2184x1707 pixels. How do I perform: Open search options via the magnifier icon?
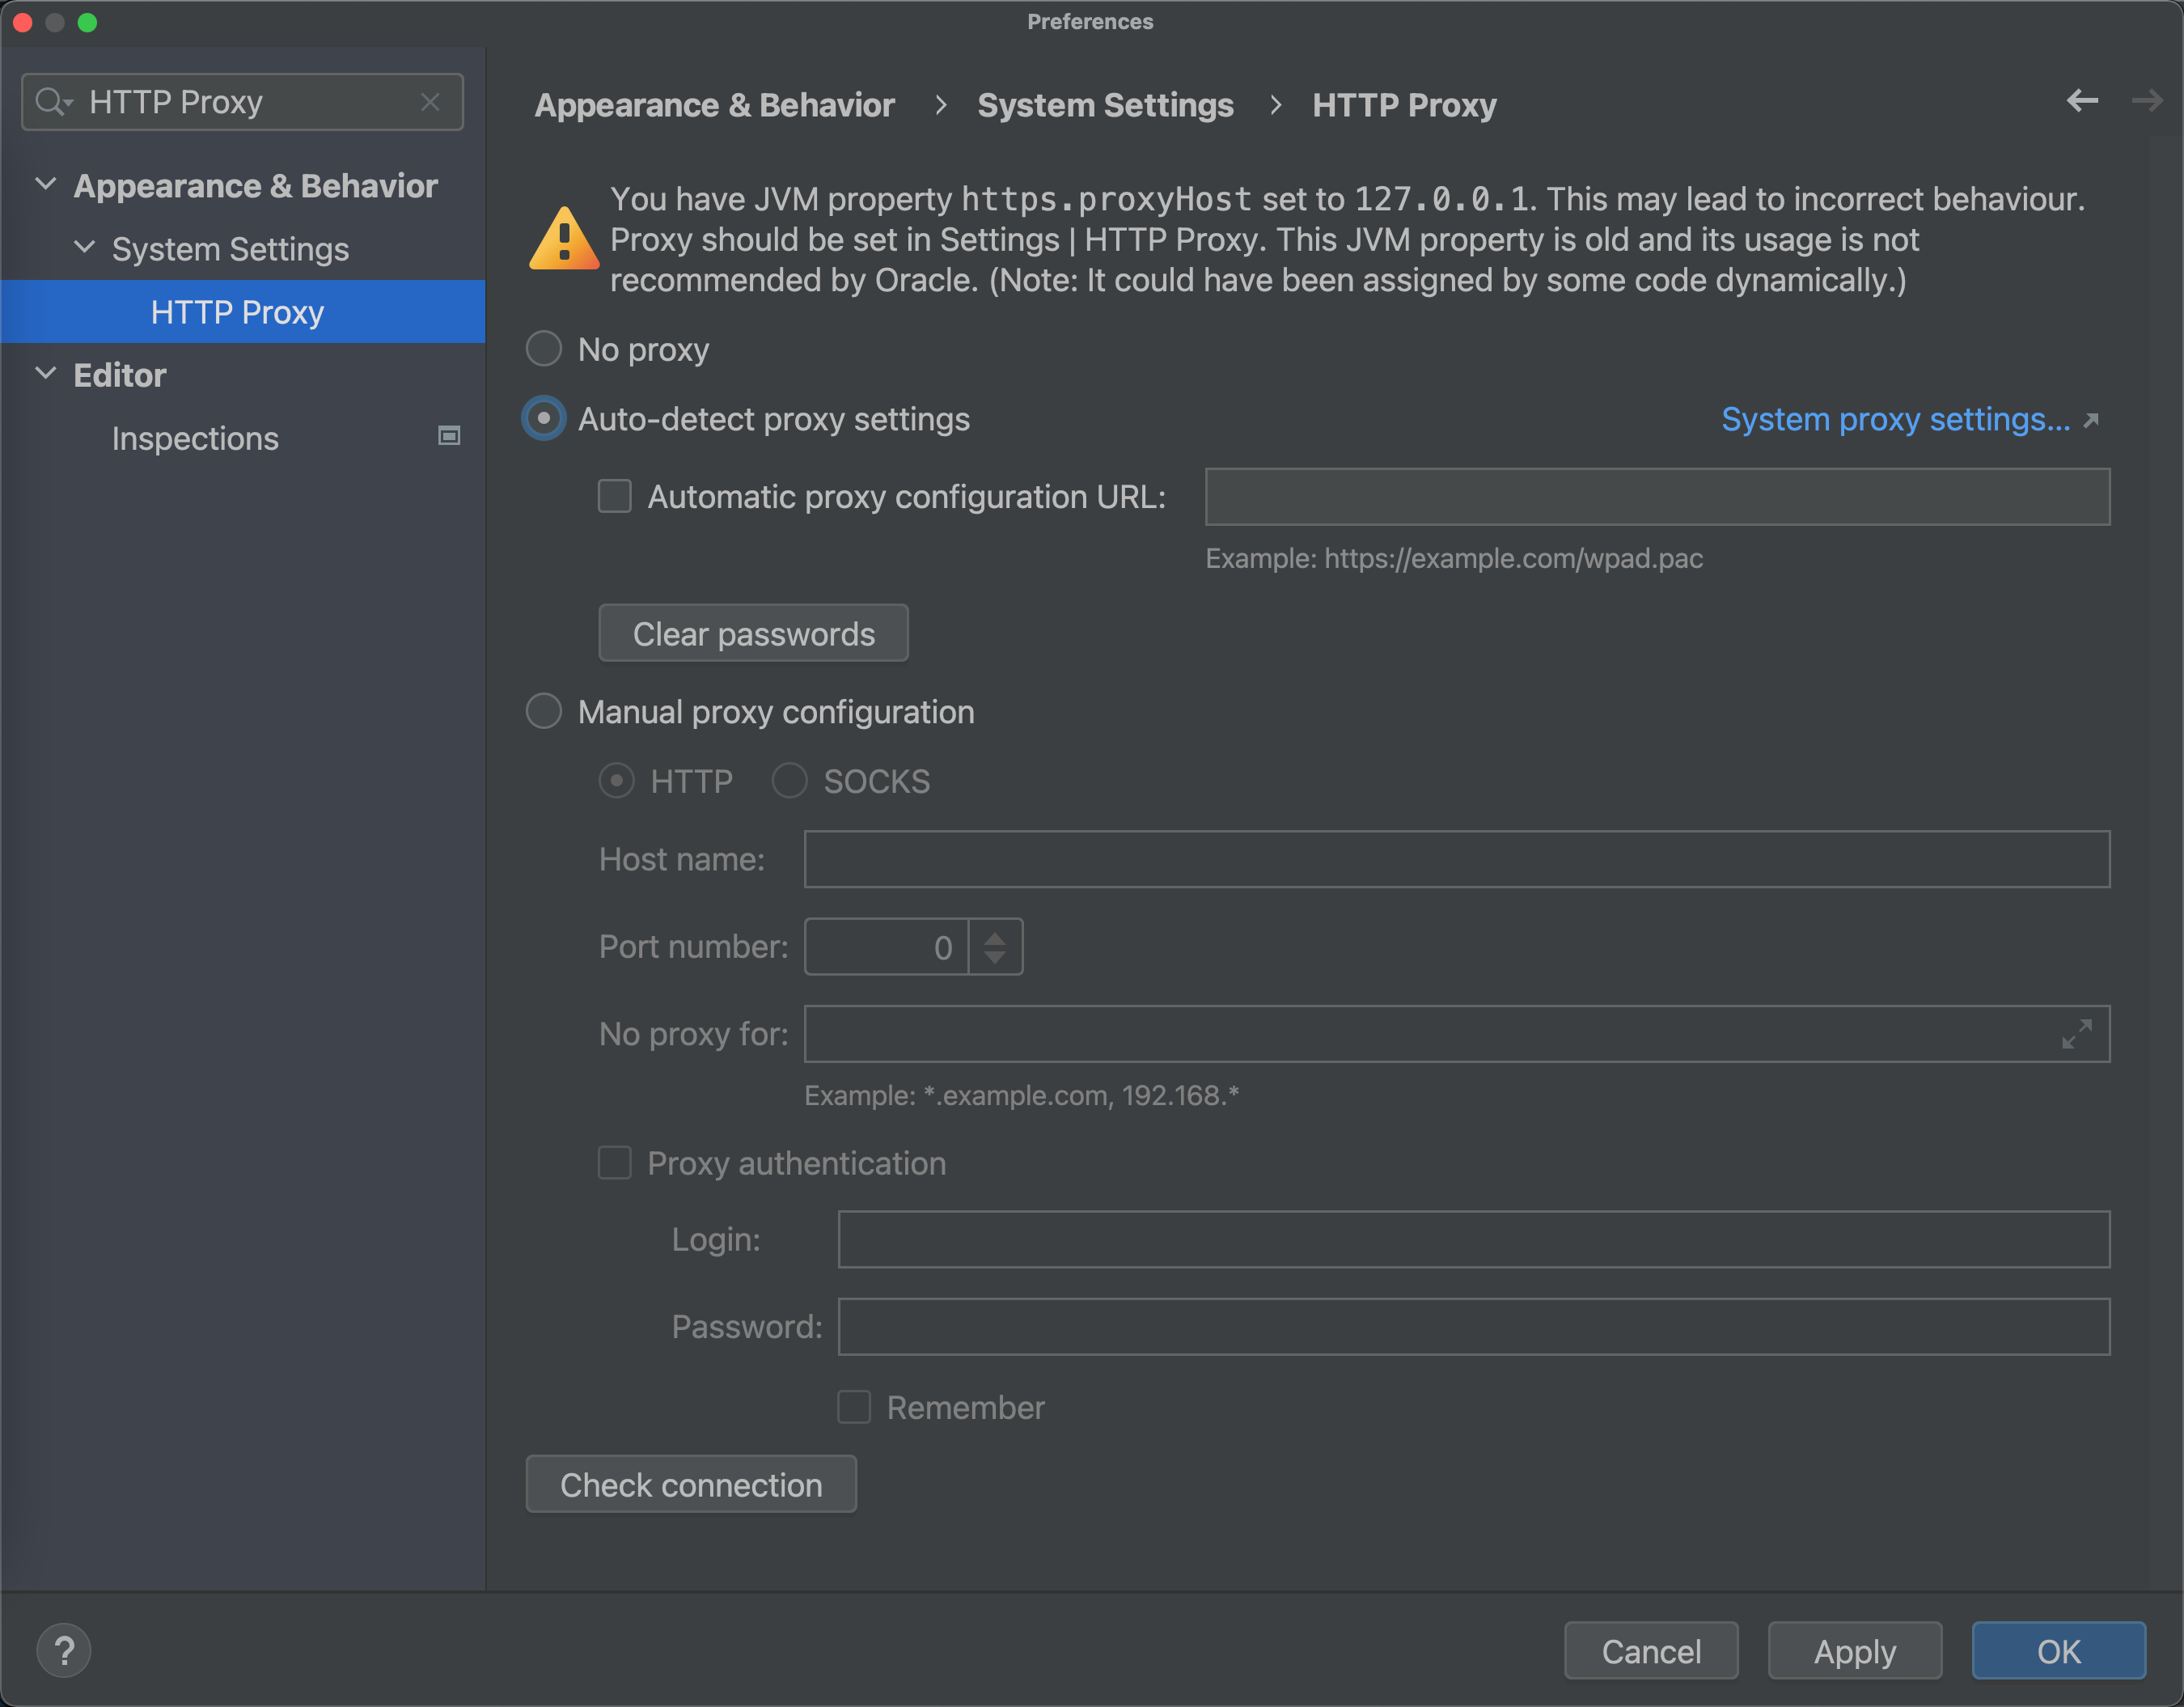[55, 101]
